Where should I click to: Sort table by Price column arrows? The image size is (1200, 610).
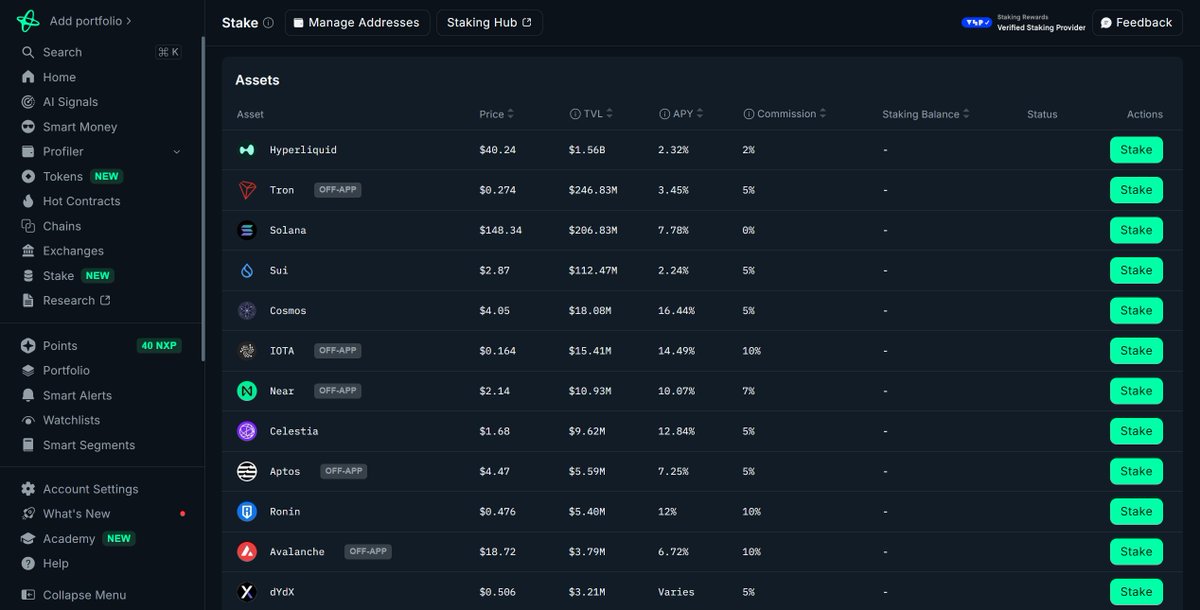point(511,114)
